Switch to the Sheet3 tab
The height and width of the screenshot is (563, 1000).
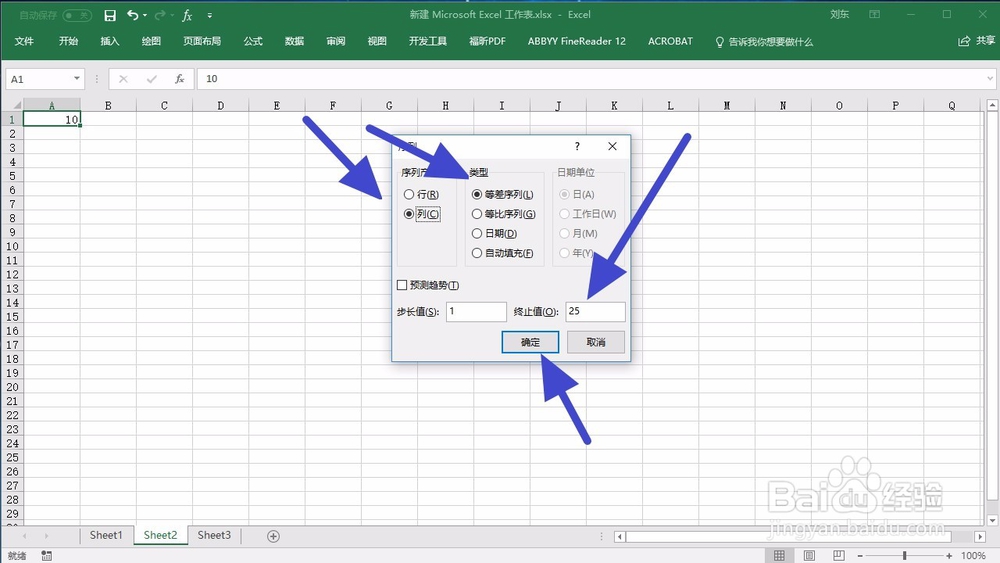coord(214,536)
